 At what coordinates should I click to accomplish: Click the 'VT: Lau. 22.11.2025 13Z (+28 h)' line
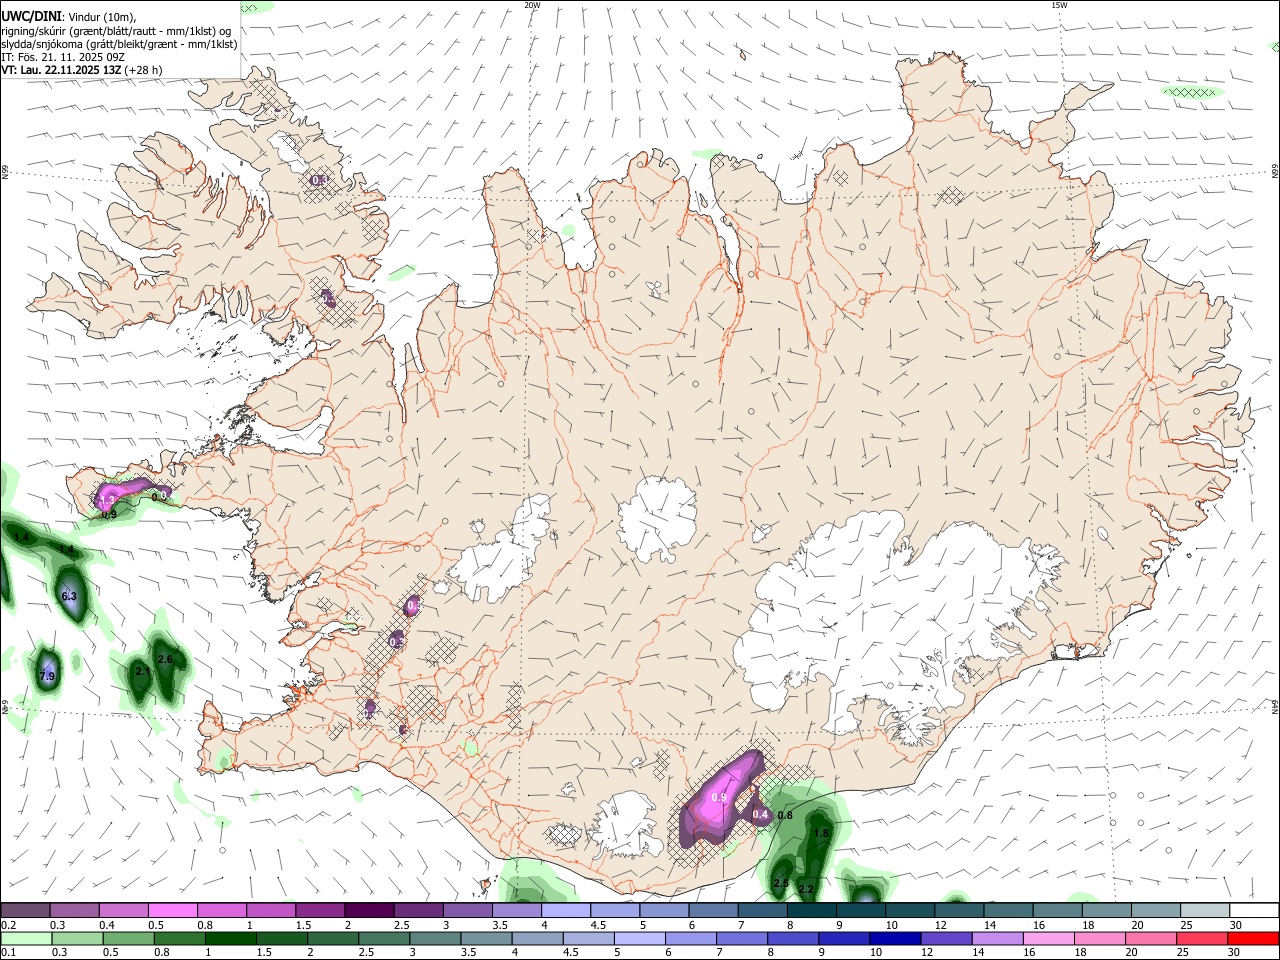point(81,70)
